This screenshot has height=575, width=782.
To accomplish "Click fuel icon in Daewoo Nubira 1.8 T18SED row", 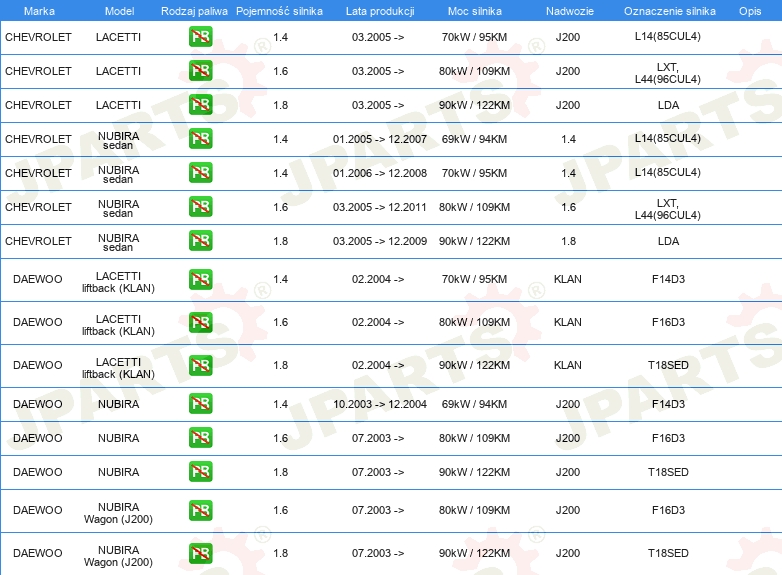I will pos(200,472).
